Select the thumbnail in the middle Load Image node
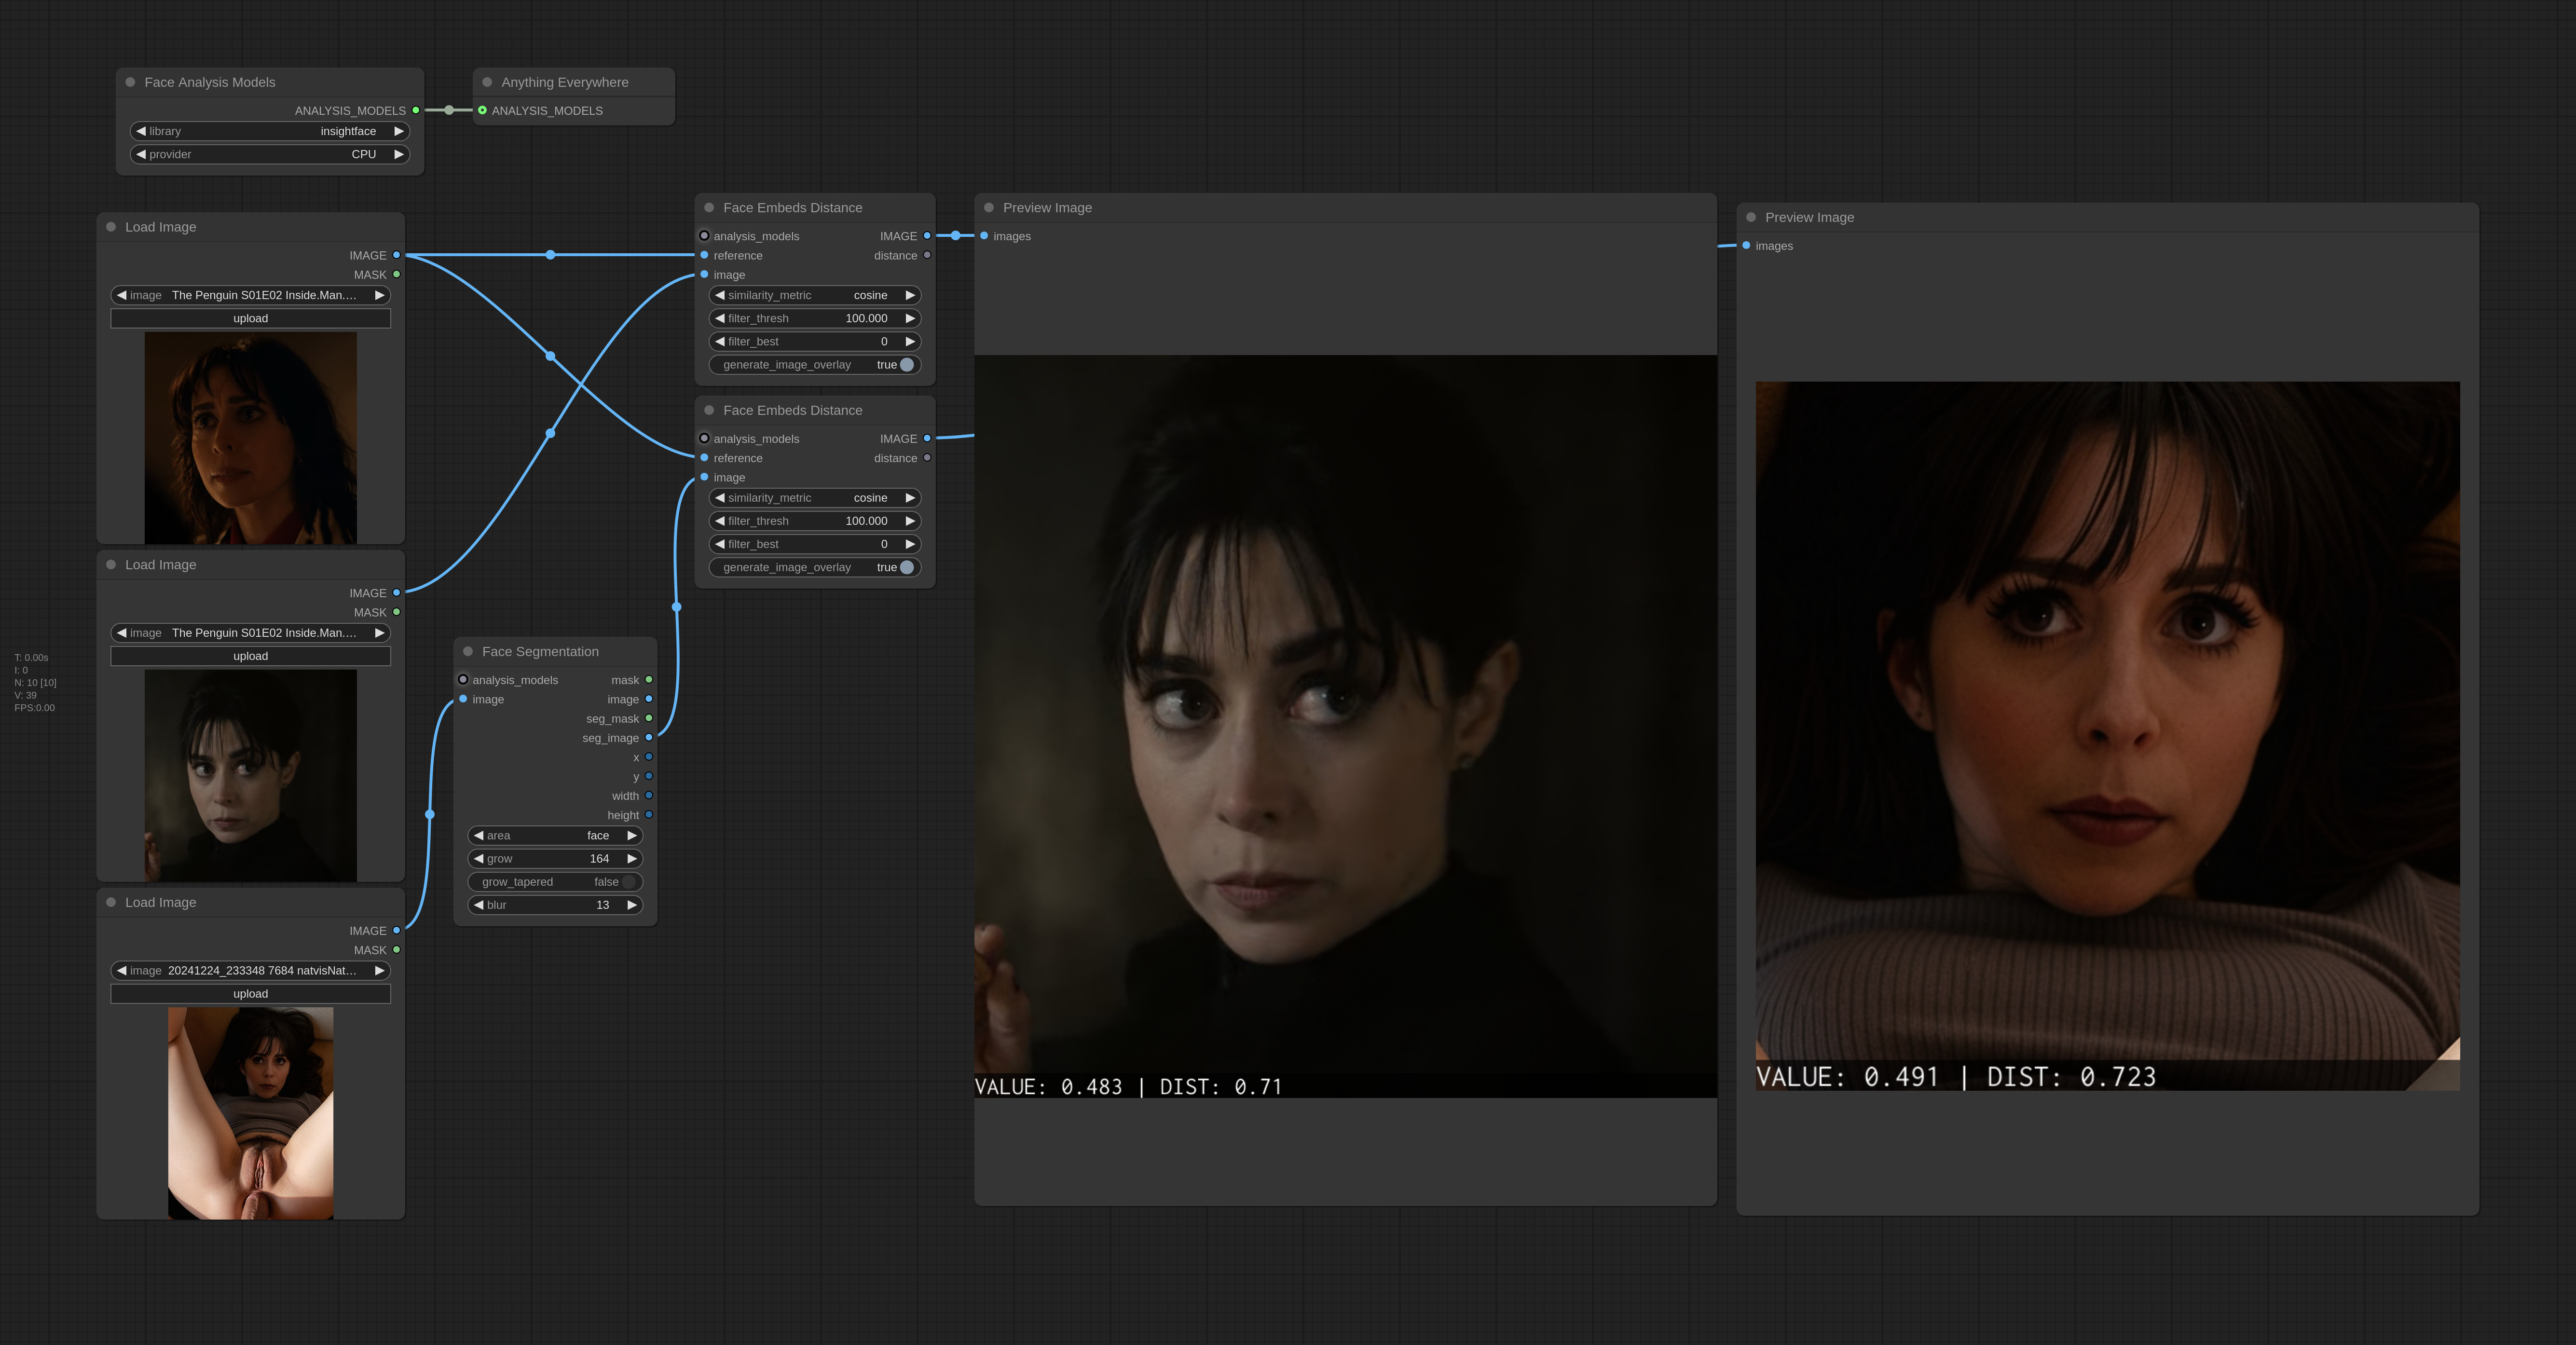 [x=250, y=776]
